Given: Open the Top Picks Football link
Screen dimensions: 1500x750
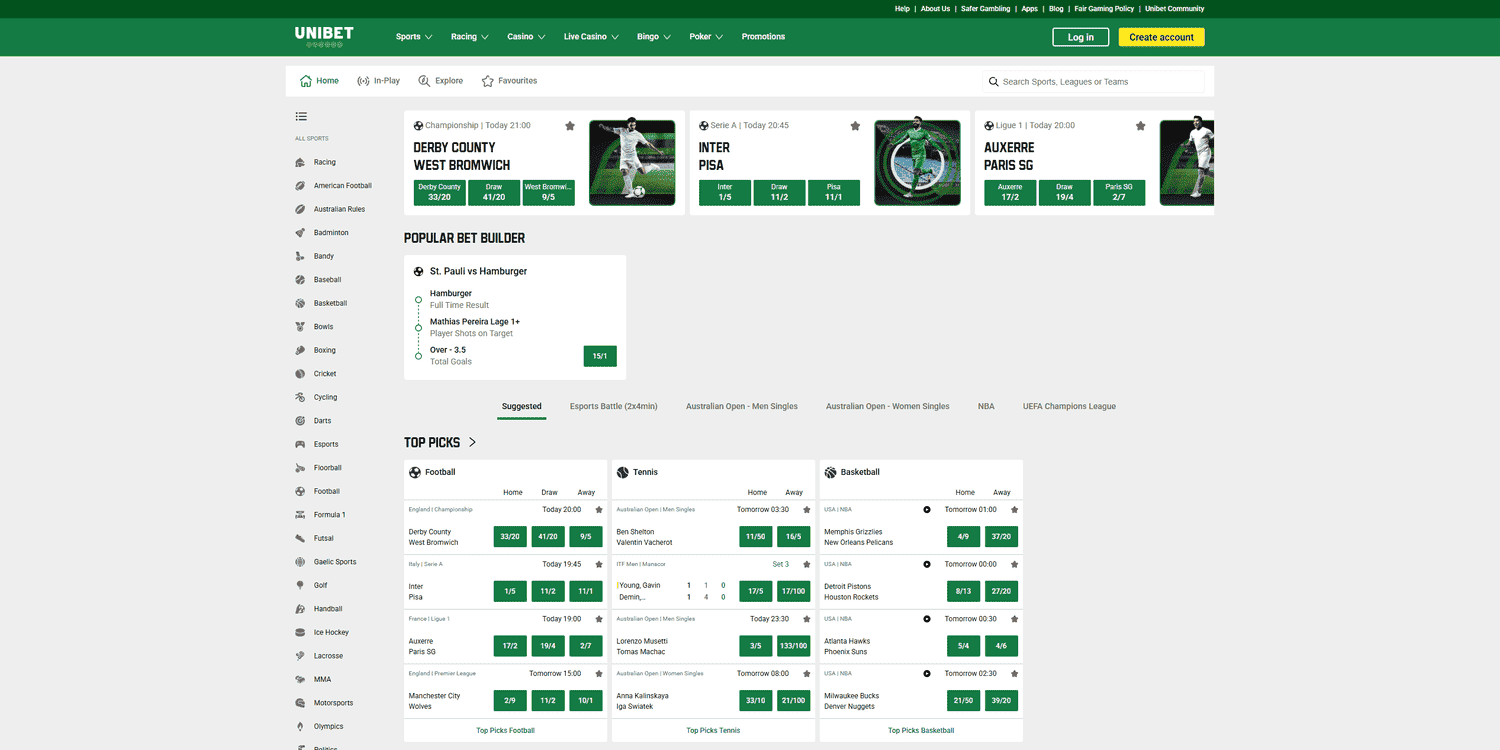Looking at the screenshot, I should pyautogui.click(x=505, y=730).
